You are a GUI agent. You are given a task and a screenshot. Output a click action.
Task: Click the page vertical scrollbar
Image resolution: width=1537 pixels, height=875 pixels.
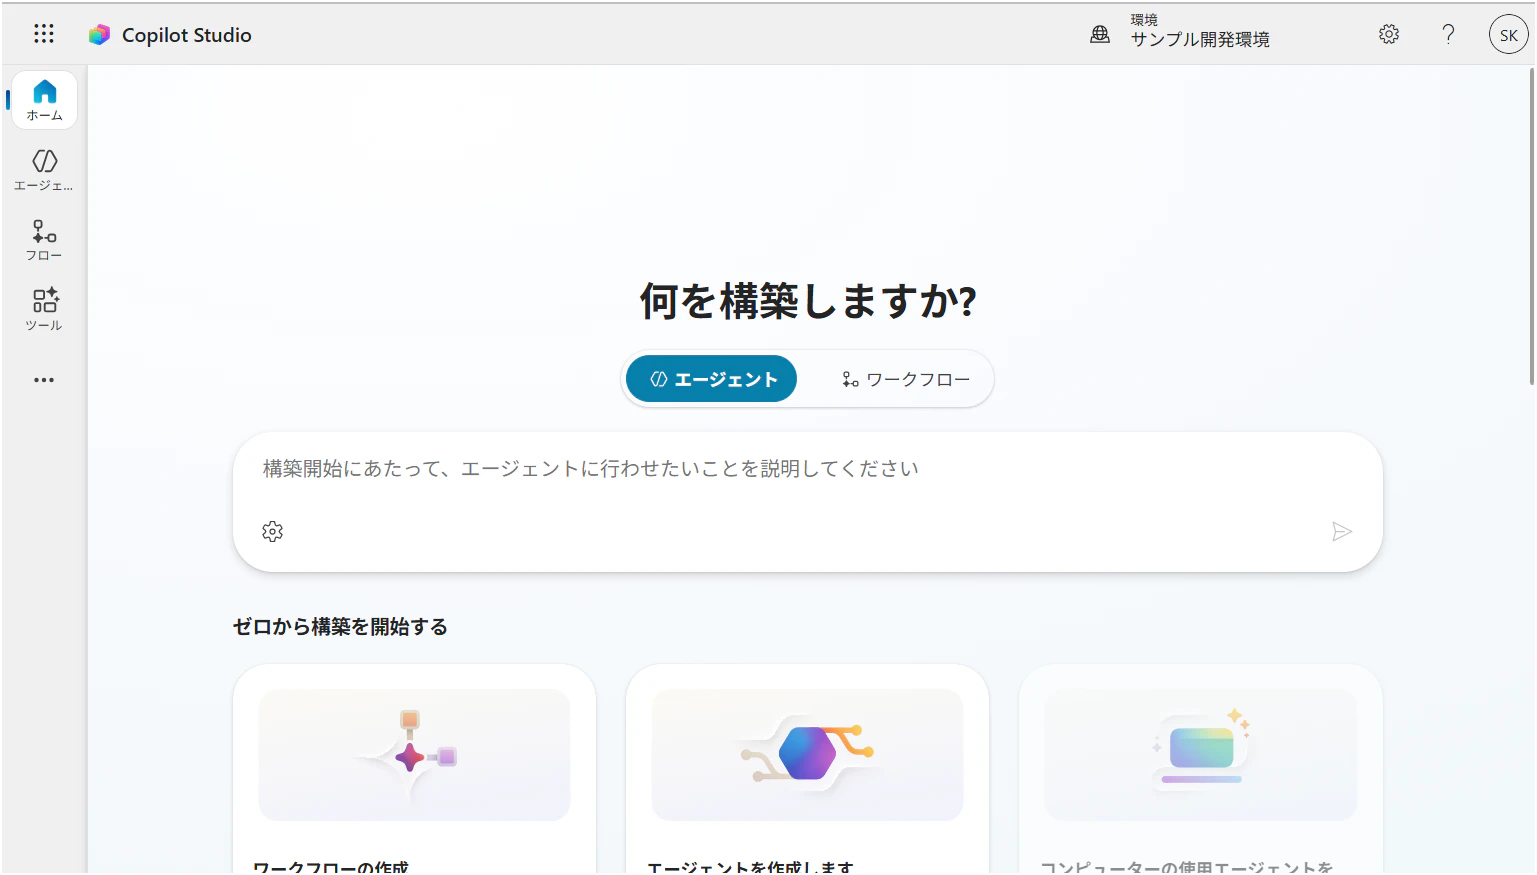point(1531,226)
